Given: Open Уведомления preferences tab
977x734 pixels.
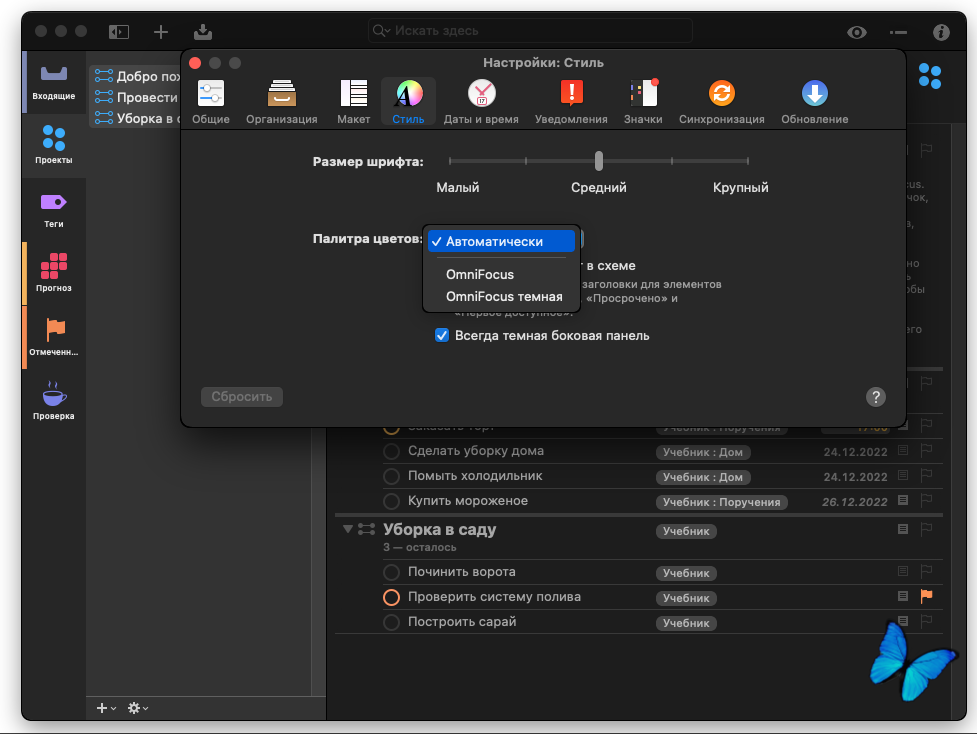Looking at the screenshot, I should 571,102.
